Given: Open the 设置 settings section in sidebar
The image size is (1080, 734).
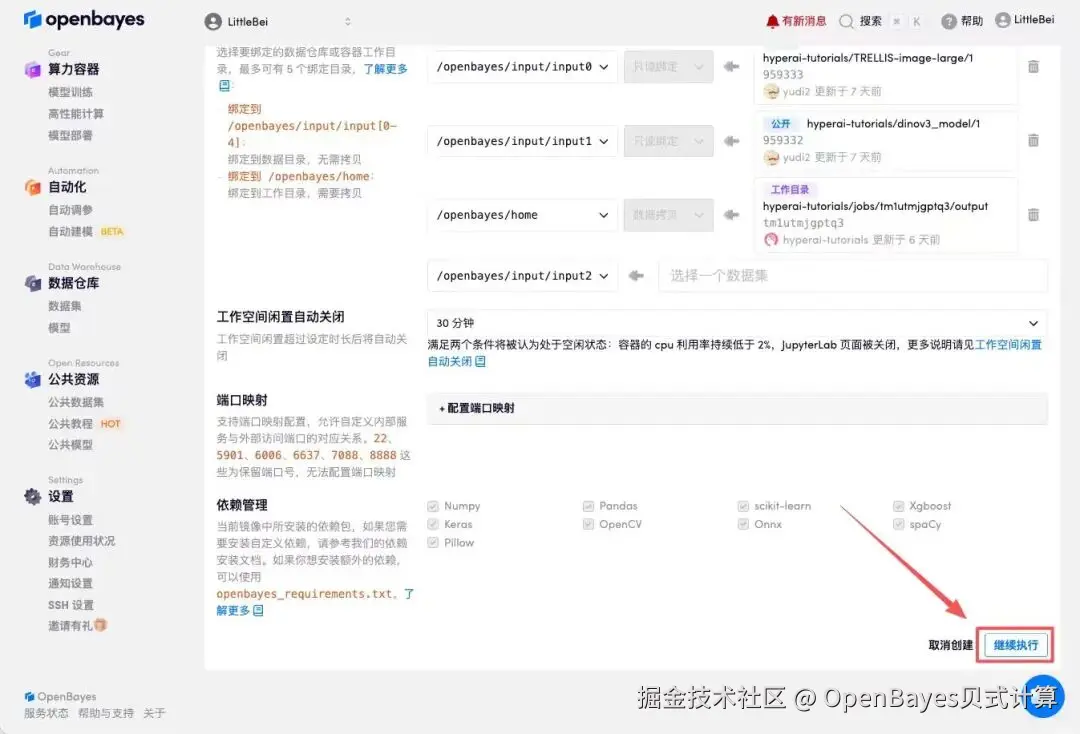Looking at the screenshot, I should point(60,496).
